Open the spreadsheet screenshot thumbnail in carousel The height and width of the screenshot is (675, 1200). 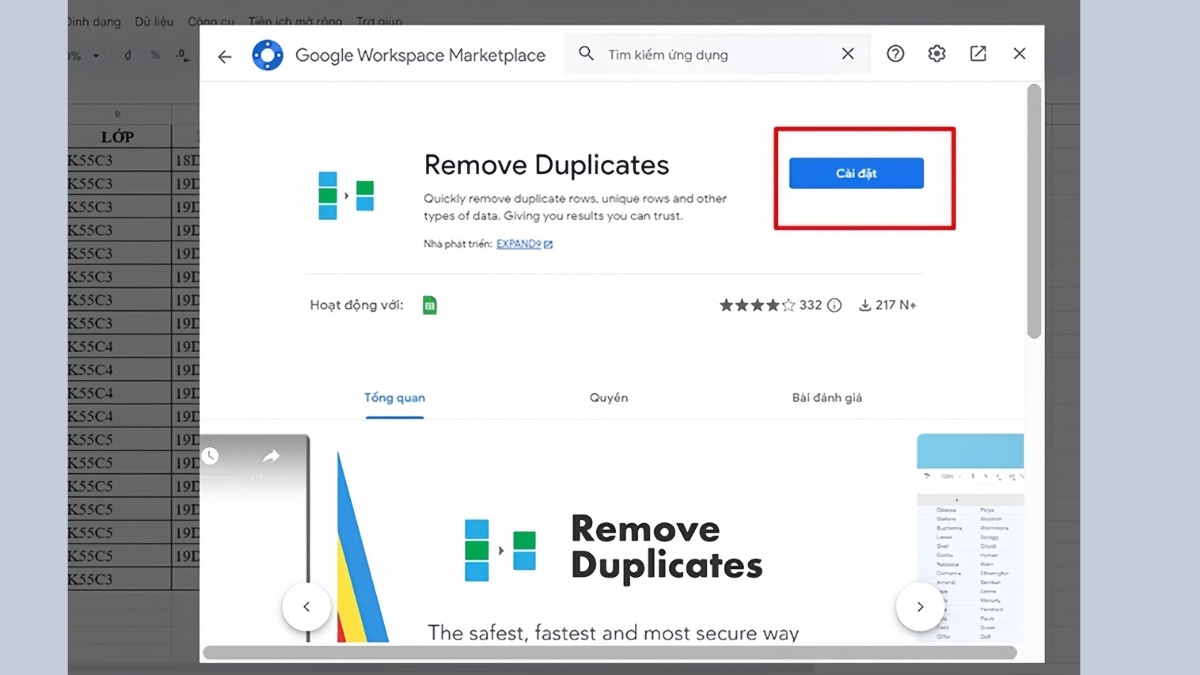click(970, 538)
